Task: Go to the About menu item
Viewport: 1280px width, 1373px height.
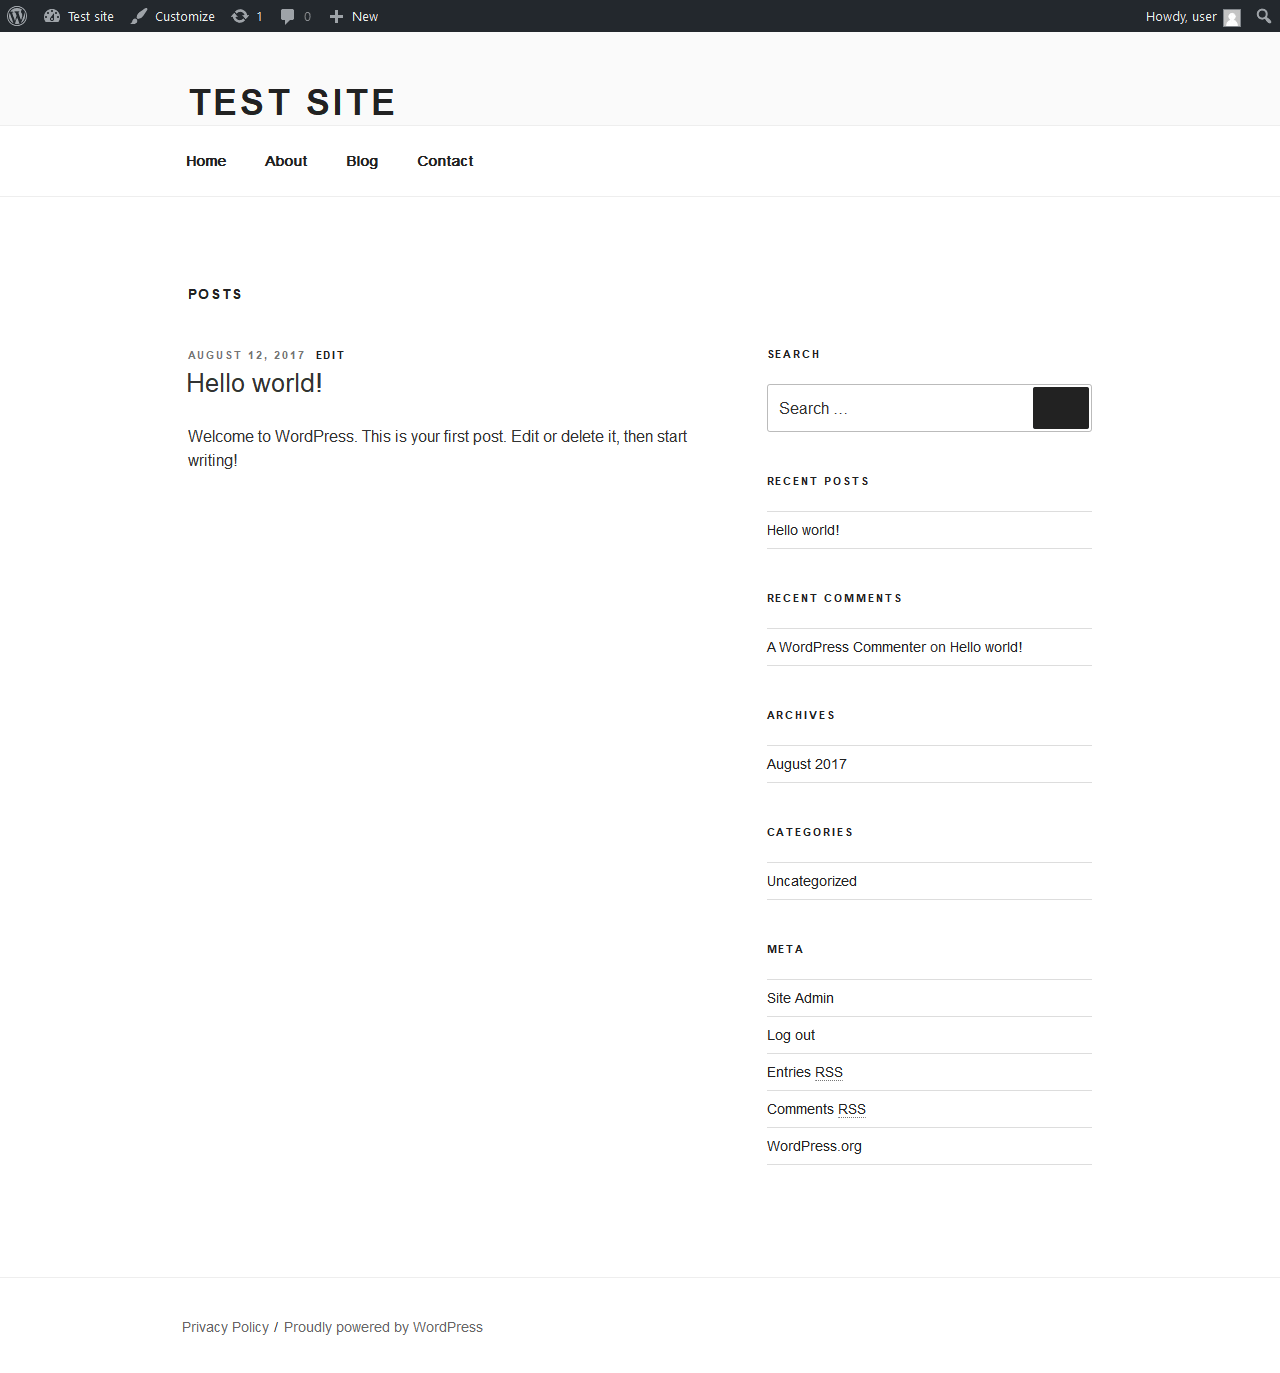Action: coord(286,161)
